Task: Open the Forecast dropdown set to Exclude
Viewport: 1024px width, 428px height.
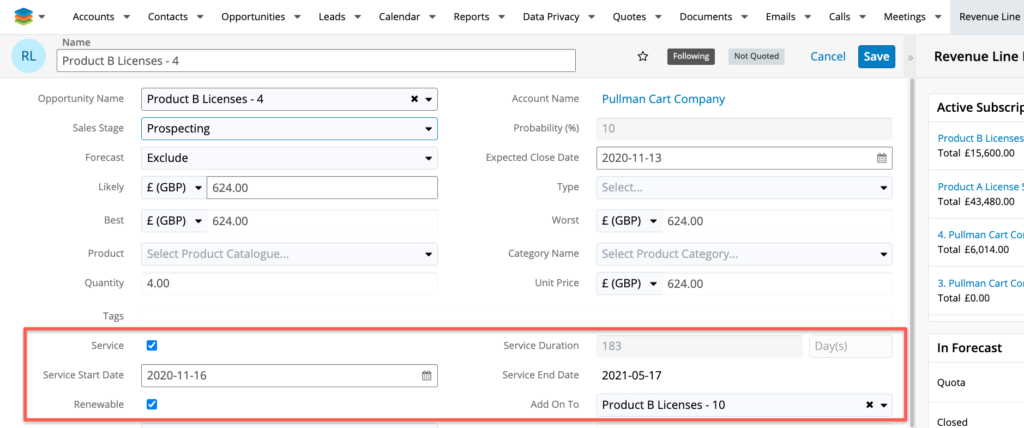Action: (289, 158)
